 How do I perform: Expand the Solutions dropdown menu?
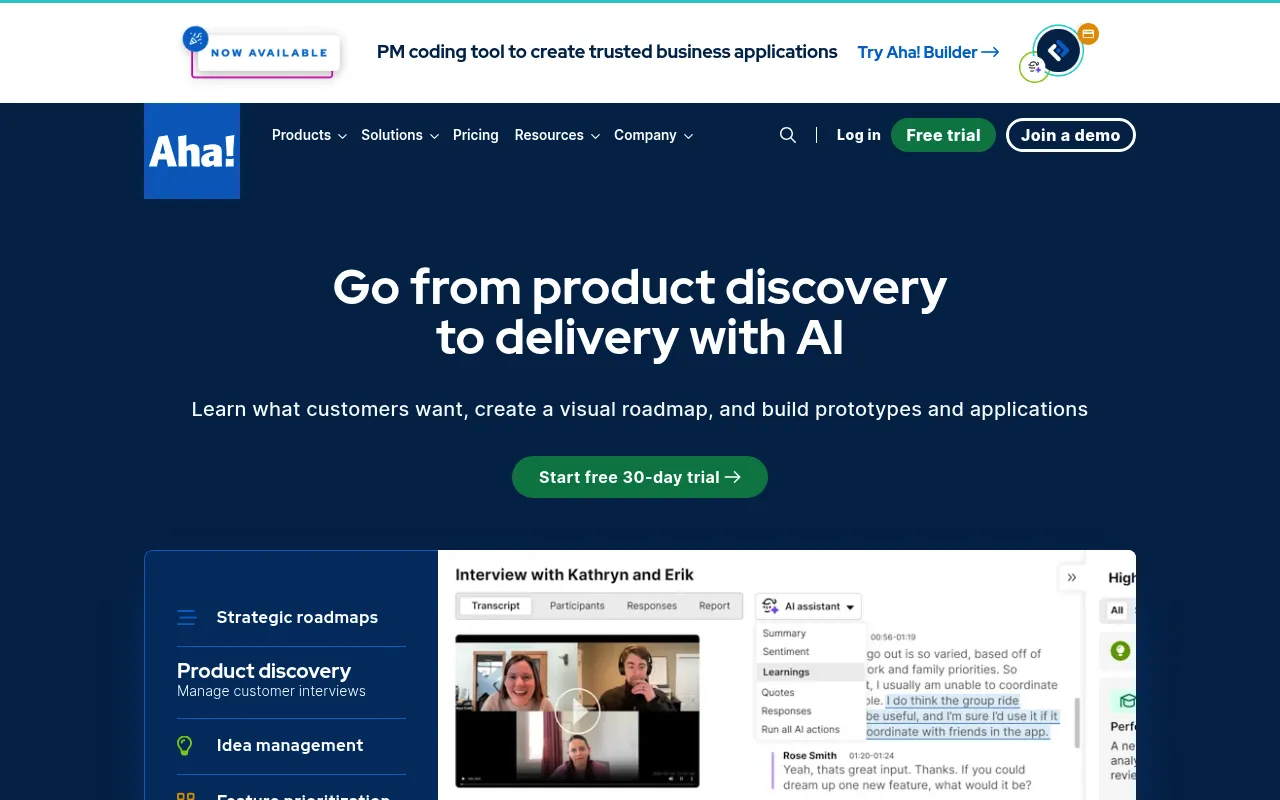coord(400,135)
